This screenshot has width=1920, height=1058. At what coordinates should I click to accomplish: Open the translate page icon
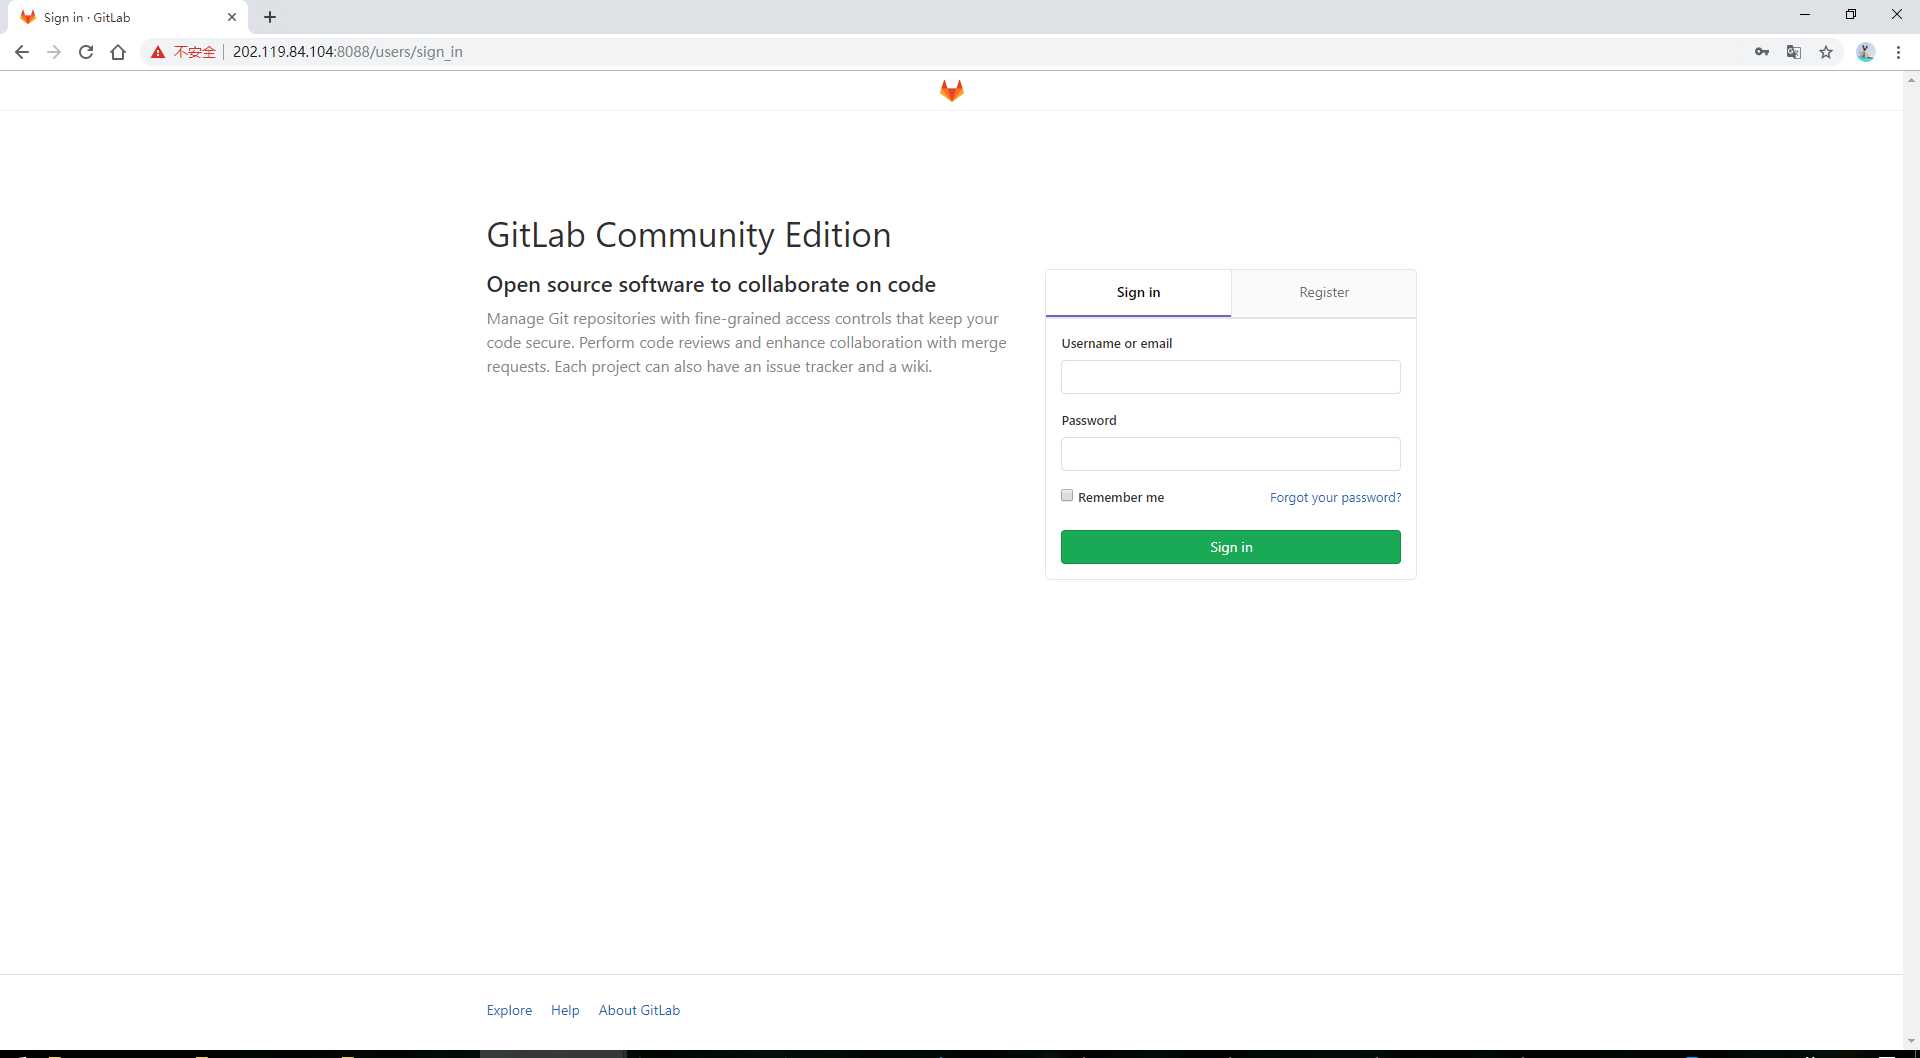(1794, 52)
